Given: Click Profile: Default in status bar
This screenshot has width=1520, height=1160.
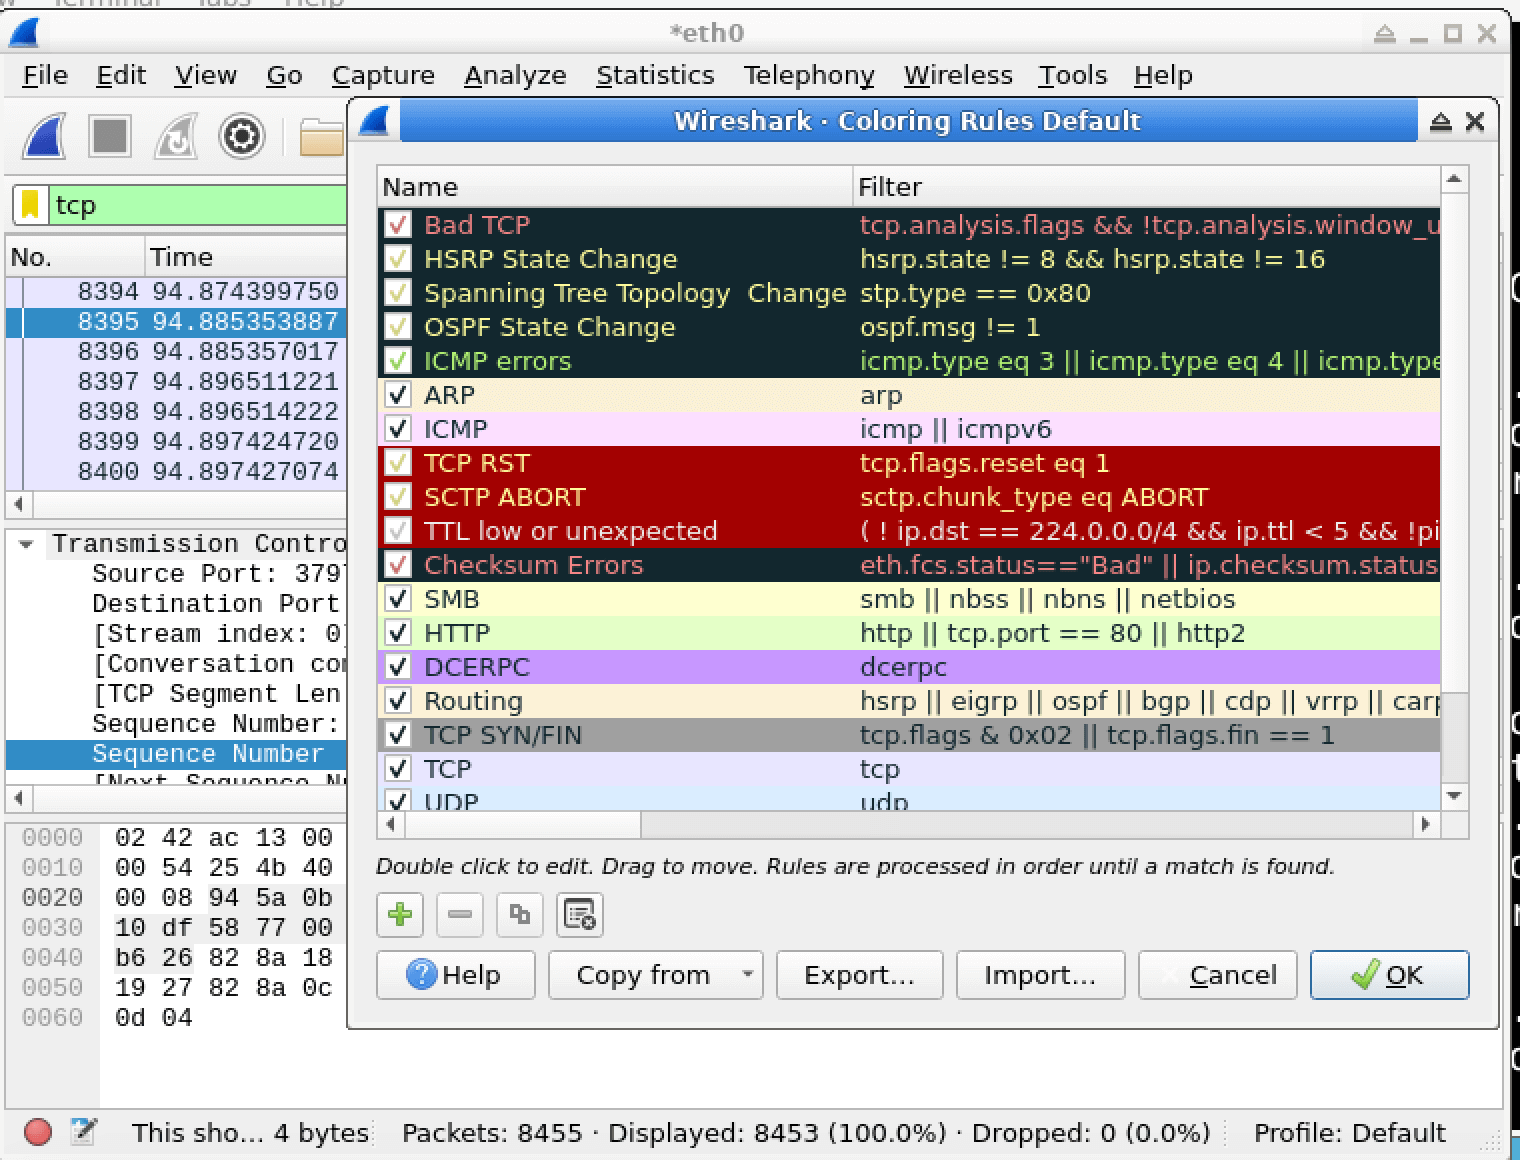Looking at the screenshot, I should 1349,1132.
